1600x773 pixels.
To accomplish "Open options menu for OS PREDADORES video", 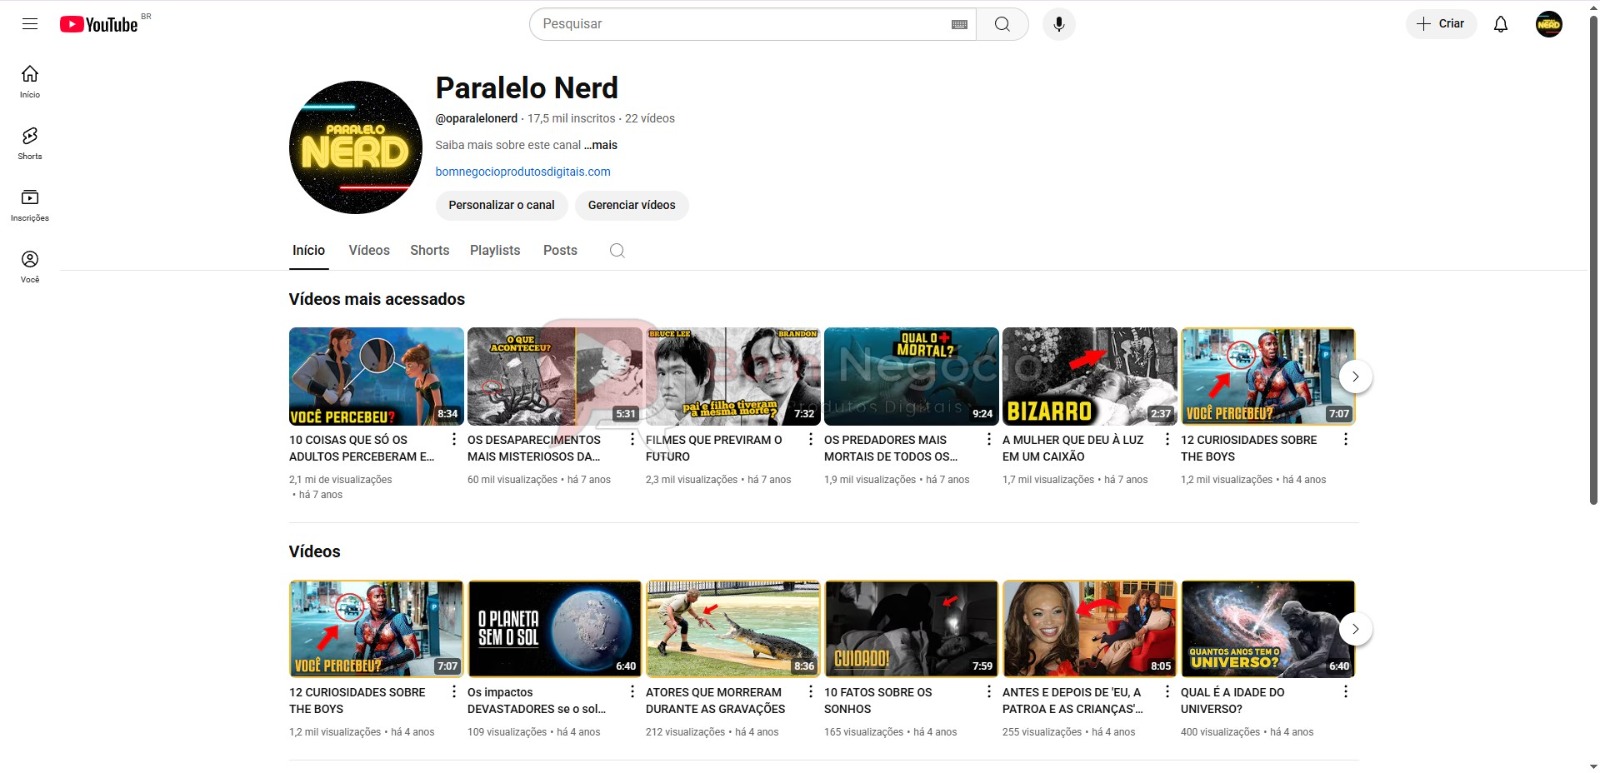I will click(x=989, y=439).
